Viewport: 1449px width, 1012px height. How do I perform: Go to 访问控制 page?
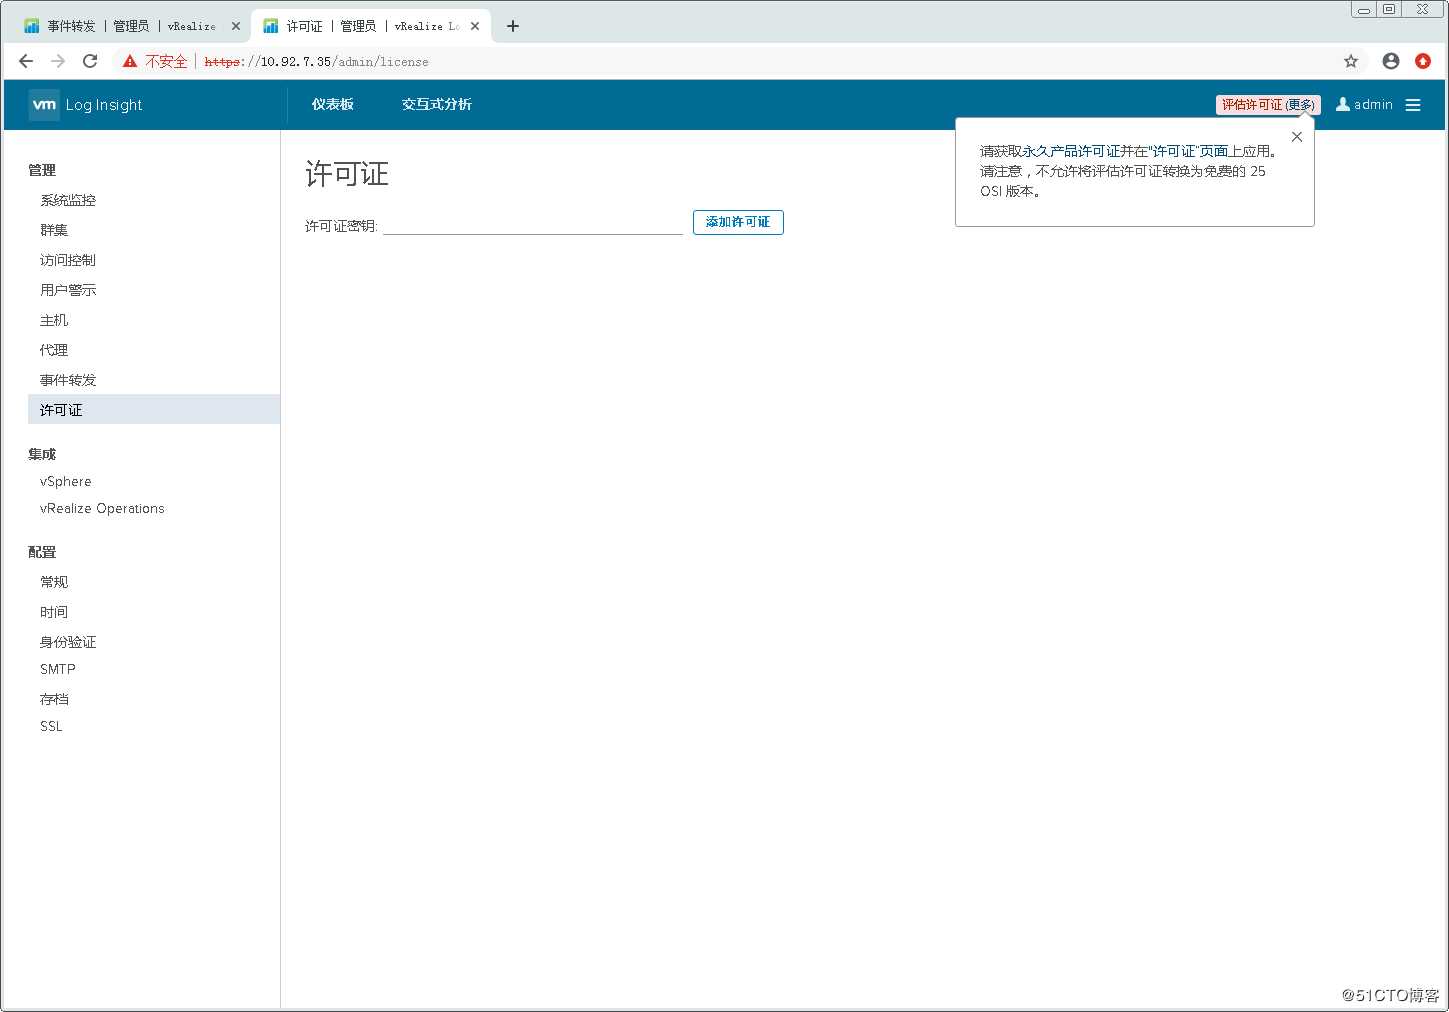pyautogui.click(x=68, y=260)
